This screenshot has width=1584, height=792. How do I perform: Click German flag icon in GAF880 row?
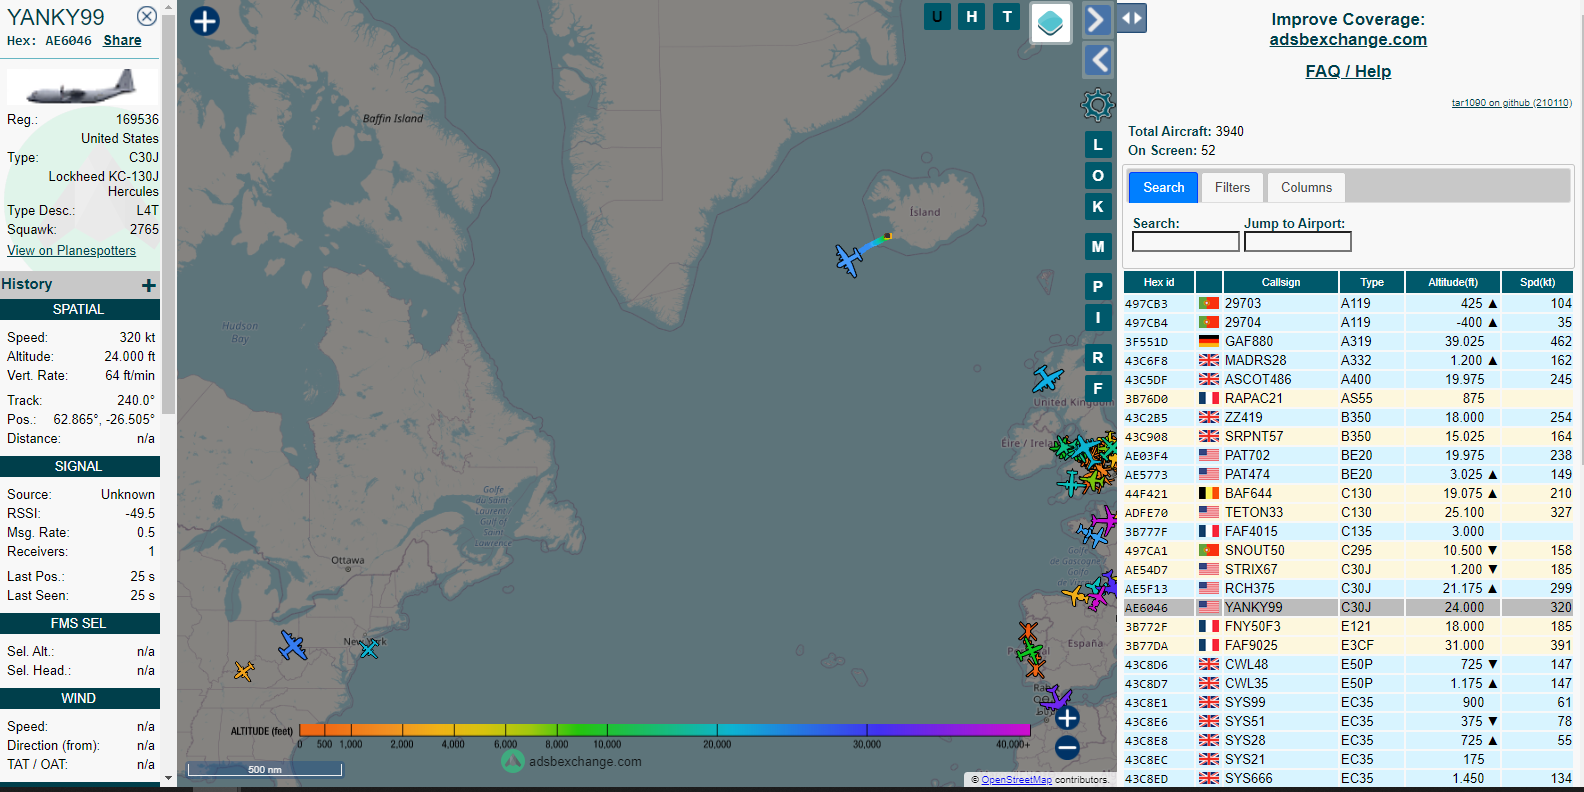1209,341
